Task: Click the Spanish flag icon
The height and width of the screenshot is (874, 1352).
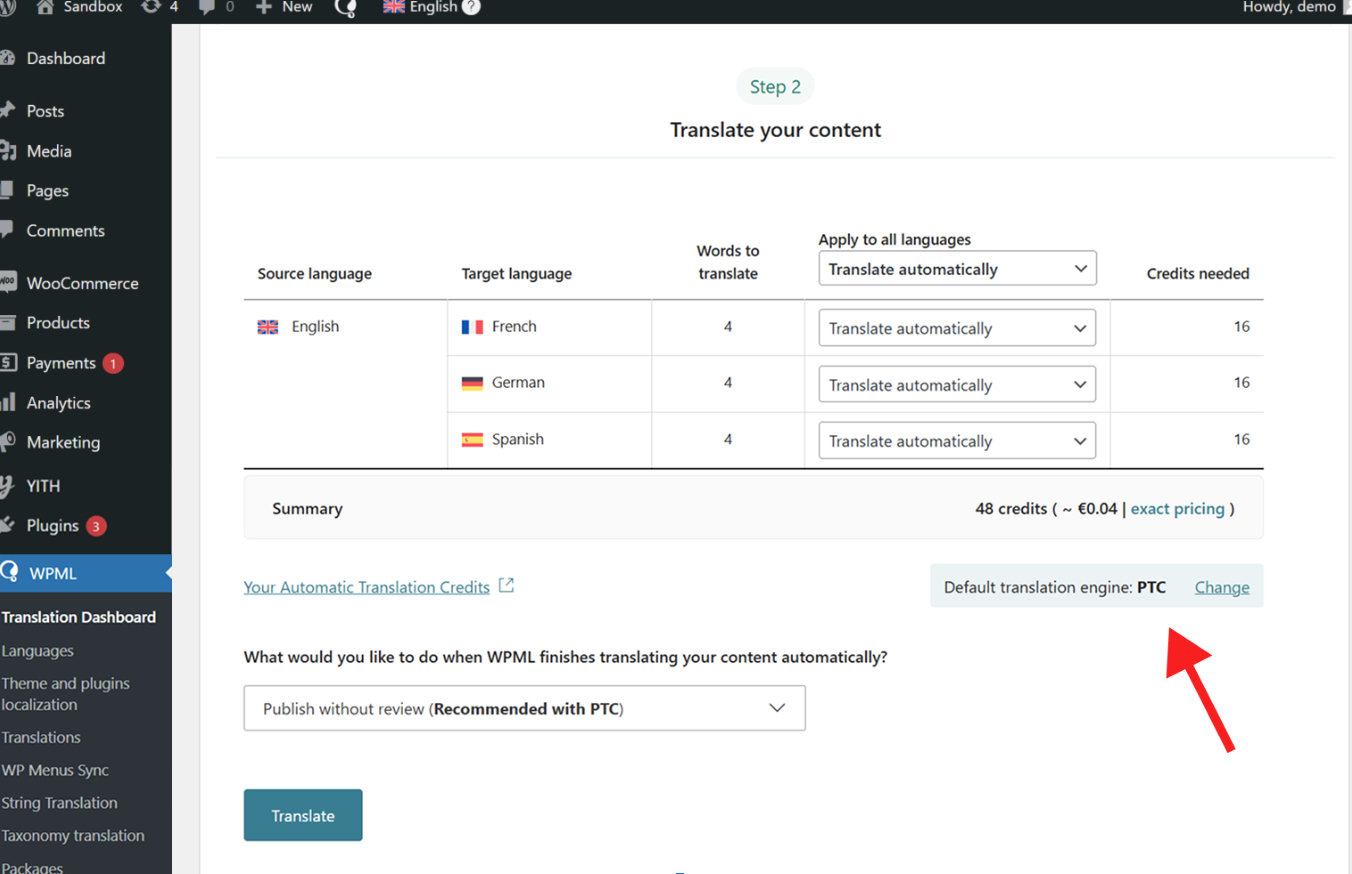Action: (472, 439)
